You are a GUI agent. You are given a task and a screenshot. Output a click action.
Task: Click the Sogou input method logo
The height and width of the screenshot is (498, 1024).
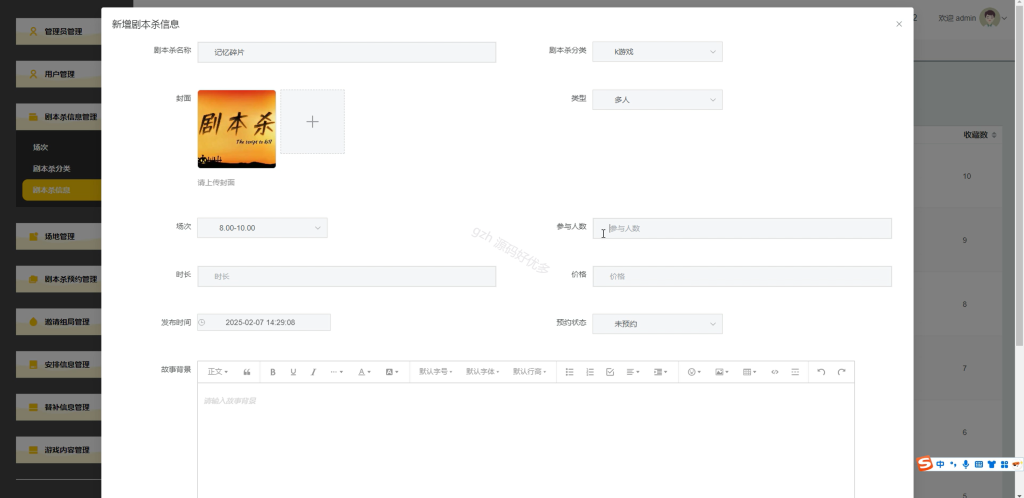tap(924, 464)
